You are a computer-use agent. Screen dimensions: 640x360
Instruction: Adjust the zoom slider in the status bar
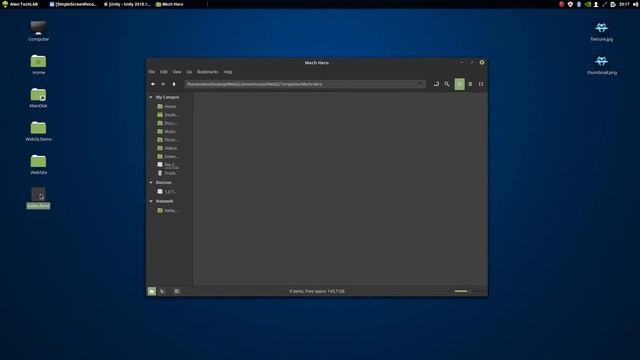[x=469, y=291]
